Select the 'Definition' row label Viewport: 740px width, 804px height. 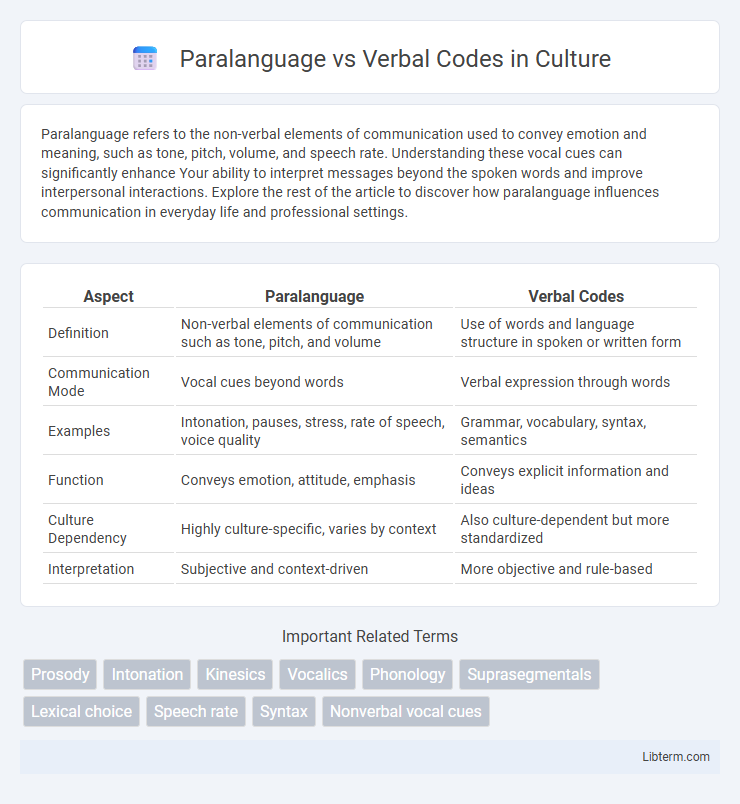[78, 333]
